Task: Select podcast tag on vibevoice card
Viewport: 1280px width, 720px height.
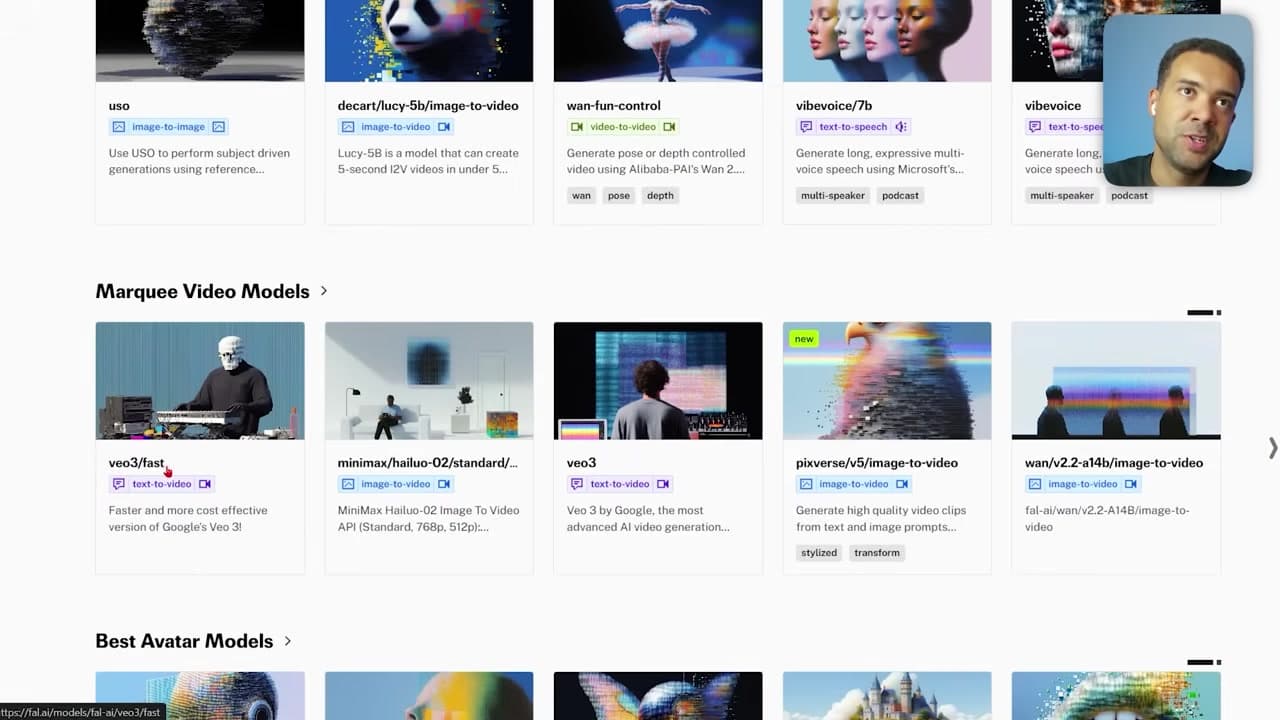Action: [1129, 196]
